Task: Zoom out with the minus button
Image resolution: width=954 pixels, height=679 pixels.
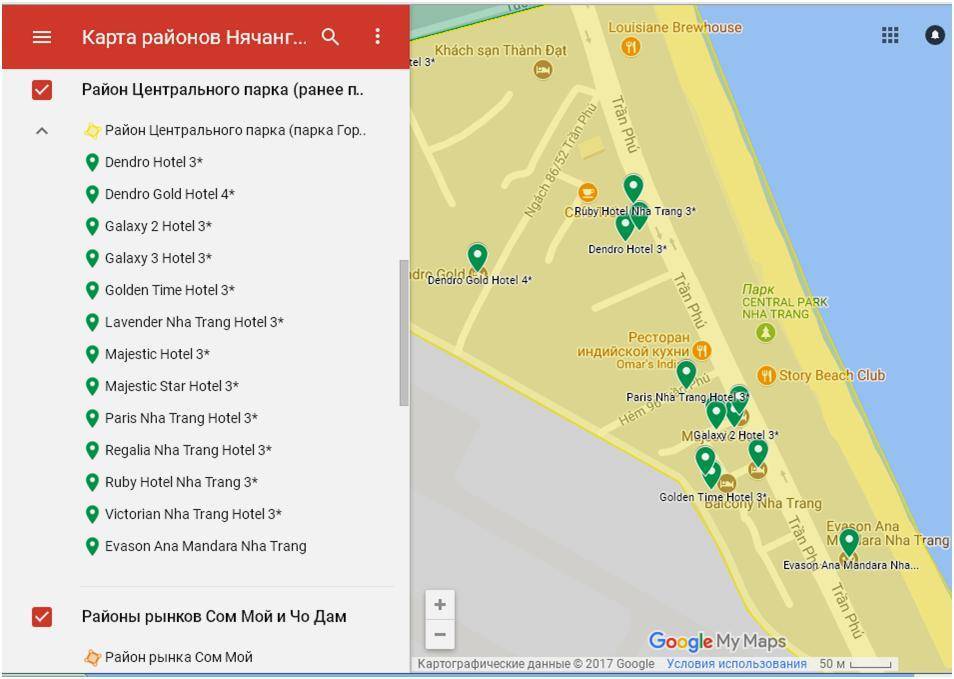Action: [440, 635]
